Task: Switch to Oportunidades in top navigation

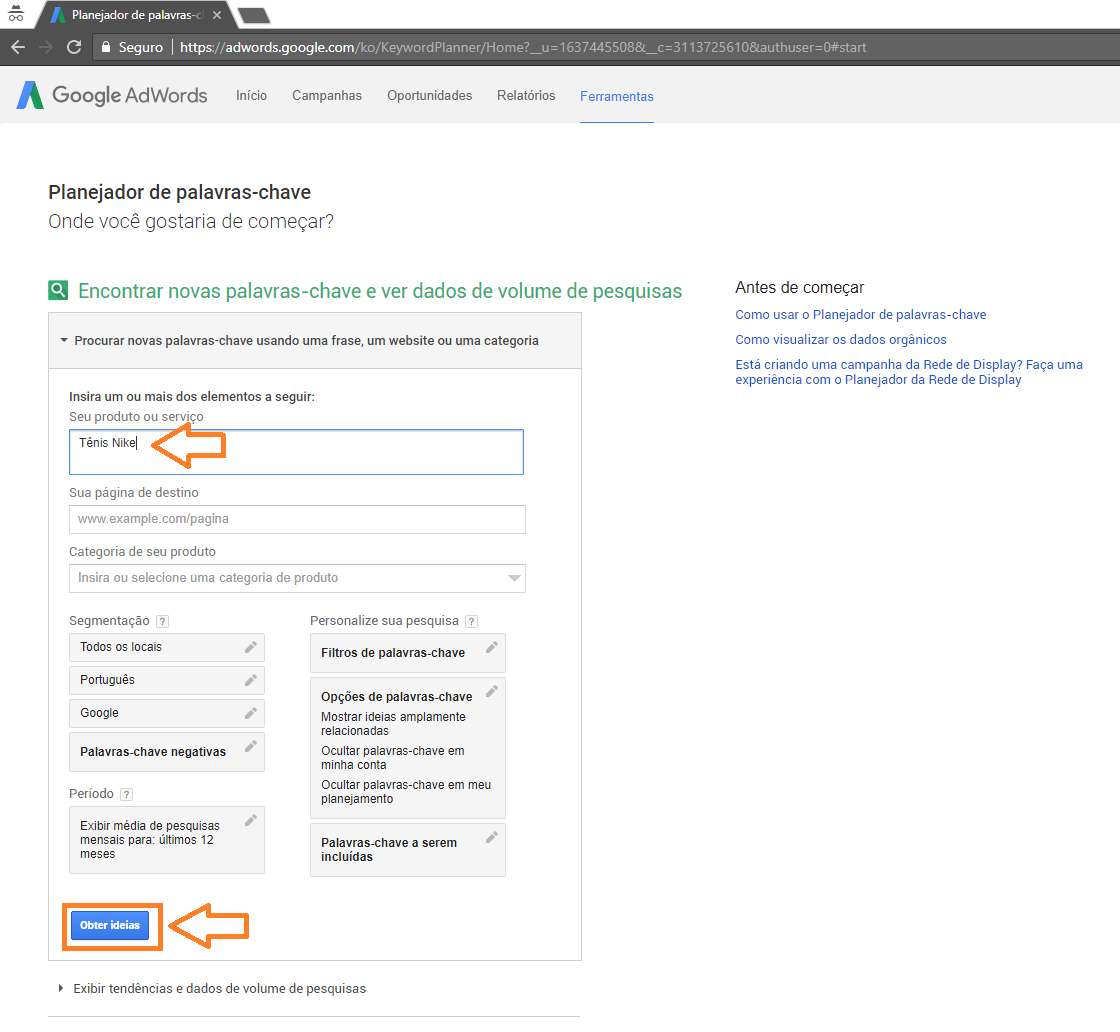Action: 429,96
